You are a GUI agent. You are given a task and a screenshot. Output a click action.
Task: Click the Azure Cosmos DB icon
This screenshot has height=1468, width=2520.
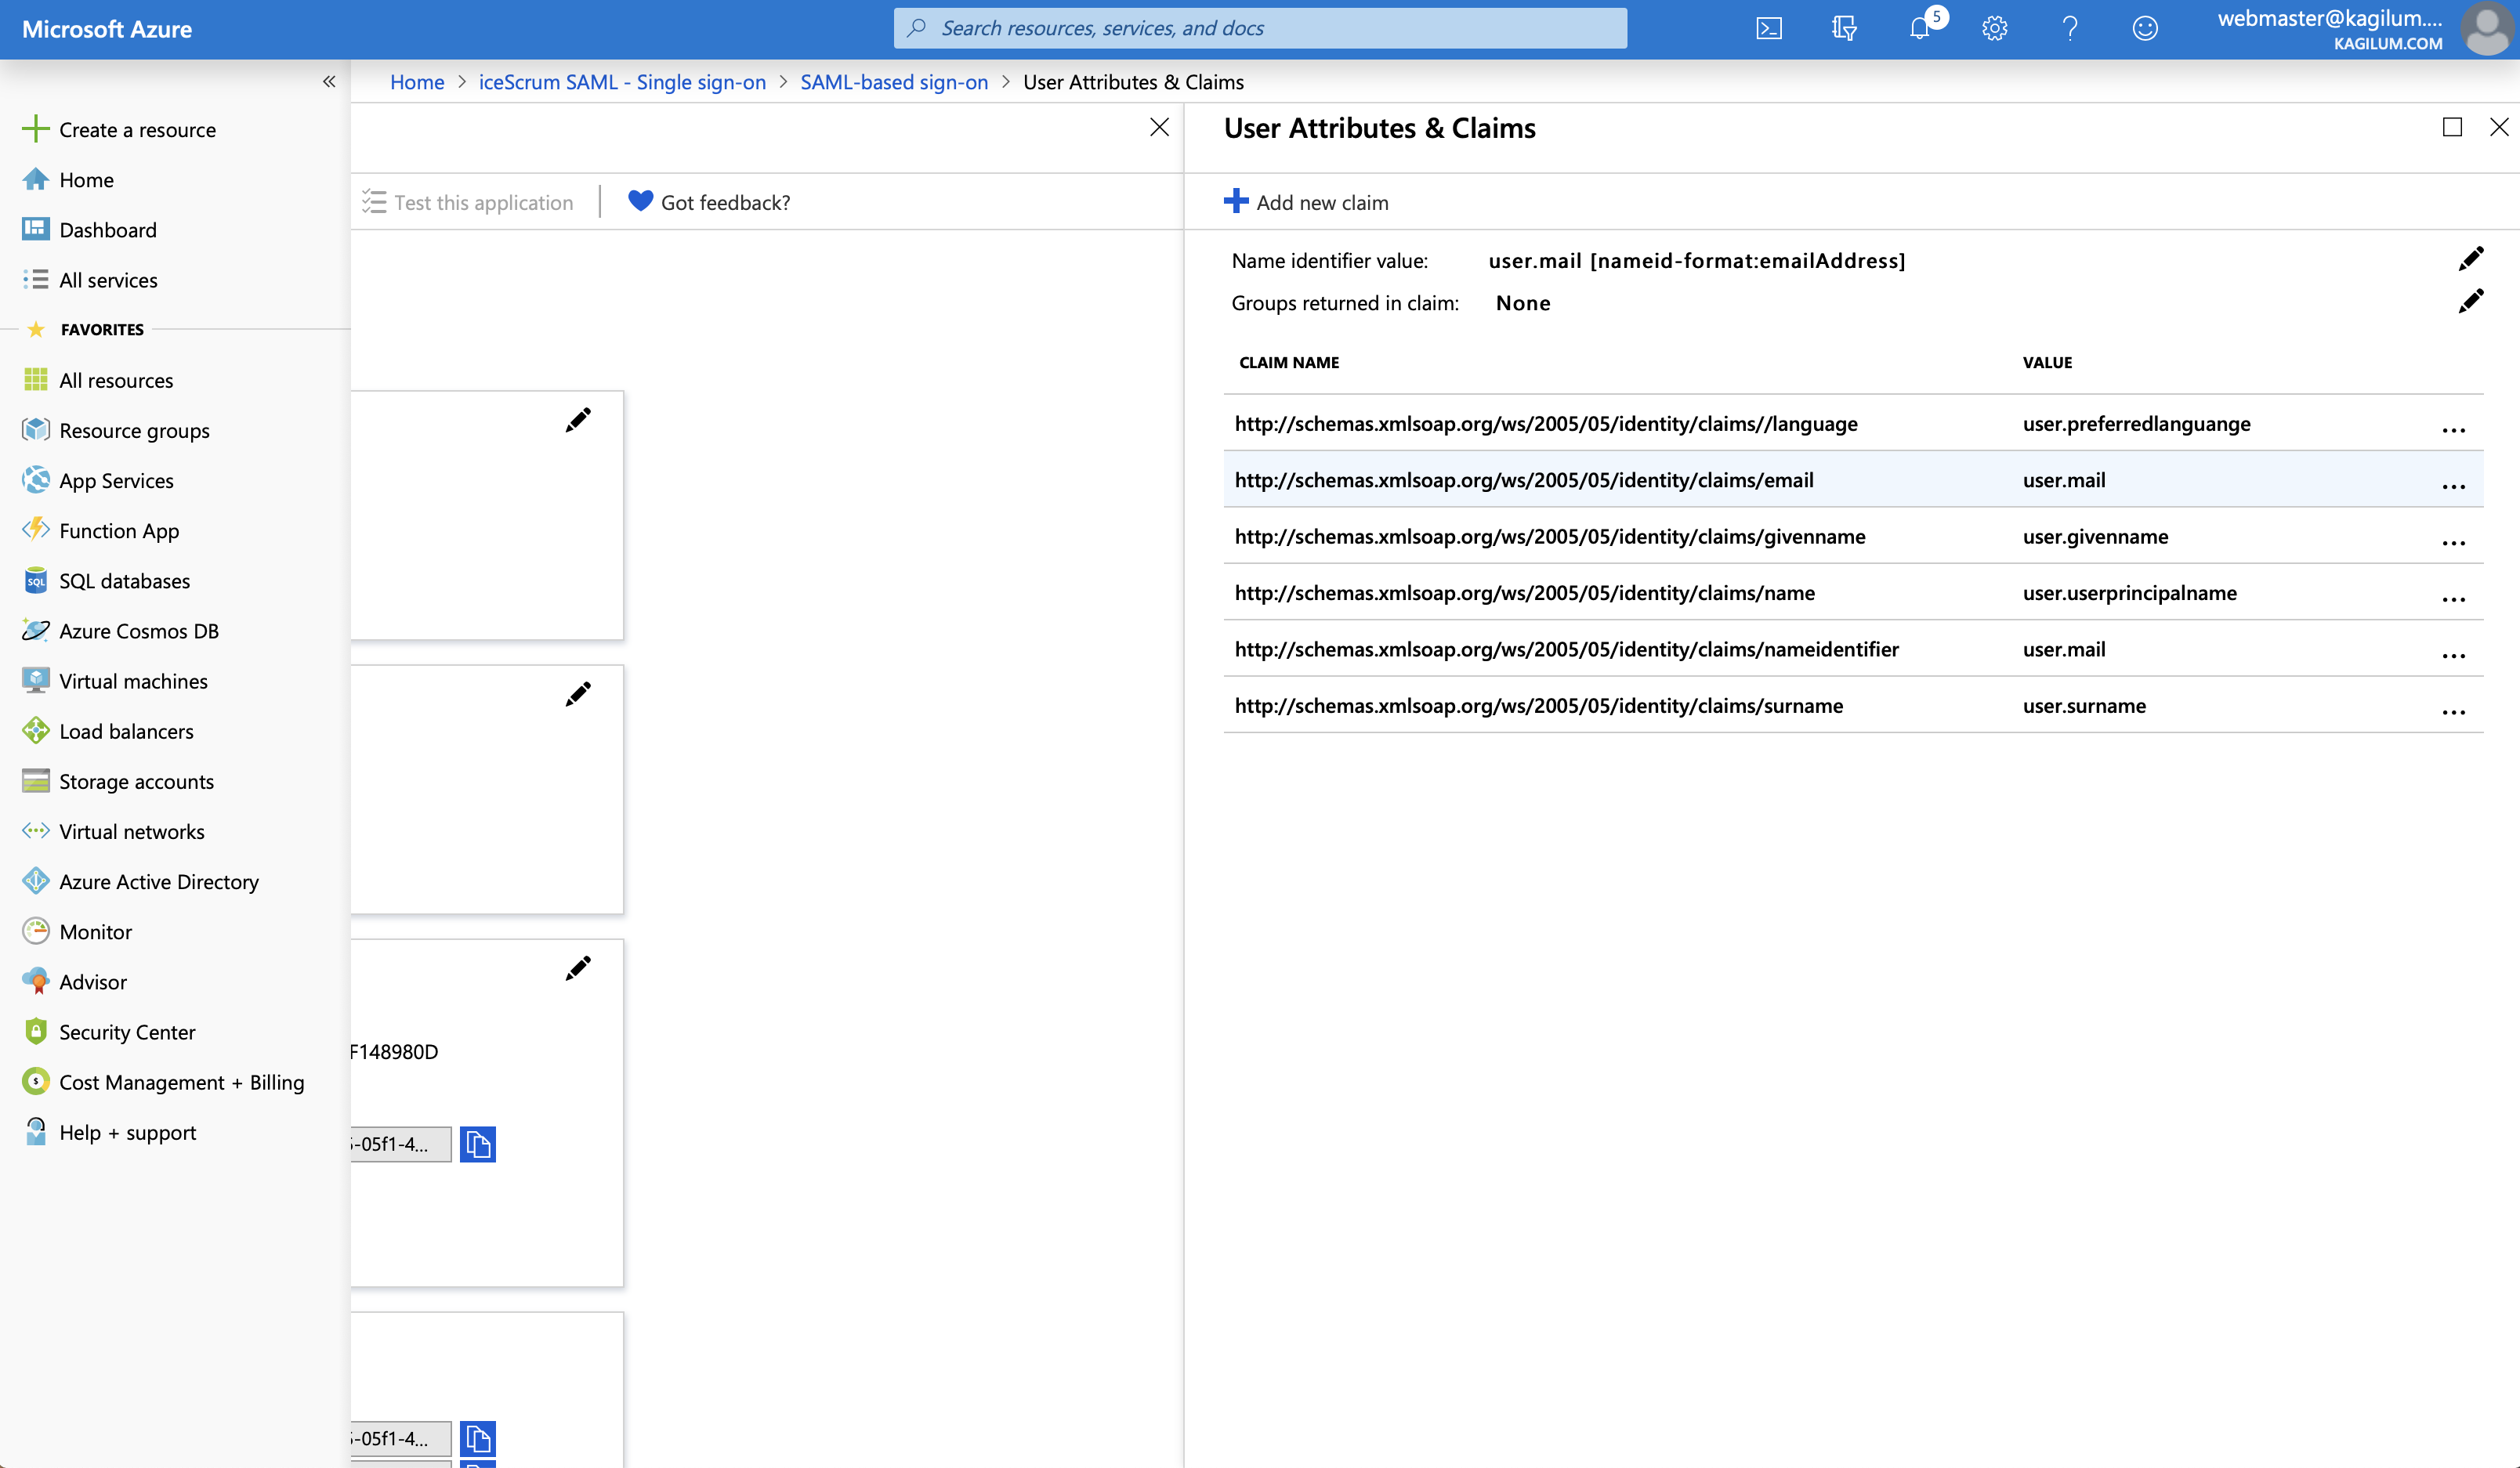[36, 631]
